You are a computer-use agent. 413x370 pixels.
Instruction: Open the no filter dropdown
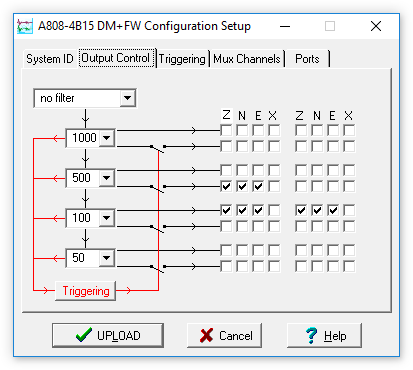[x=127, y=98]
